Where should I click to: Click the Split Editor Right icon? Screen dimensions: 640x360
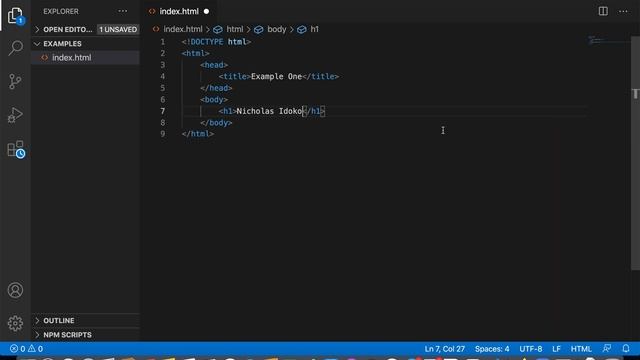click(603, 11)
